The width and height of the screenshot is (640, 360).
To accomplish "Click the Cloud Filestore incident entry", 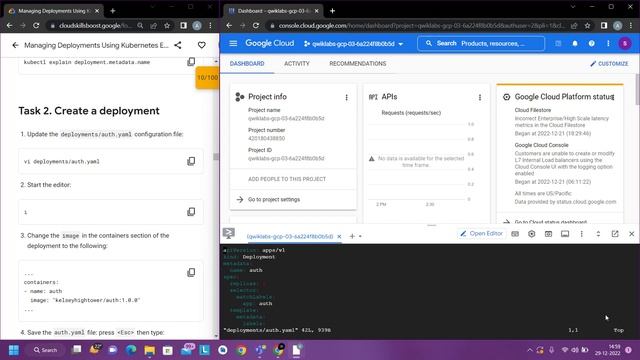I will 561,122.
